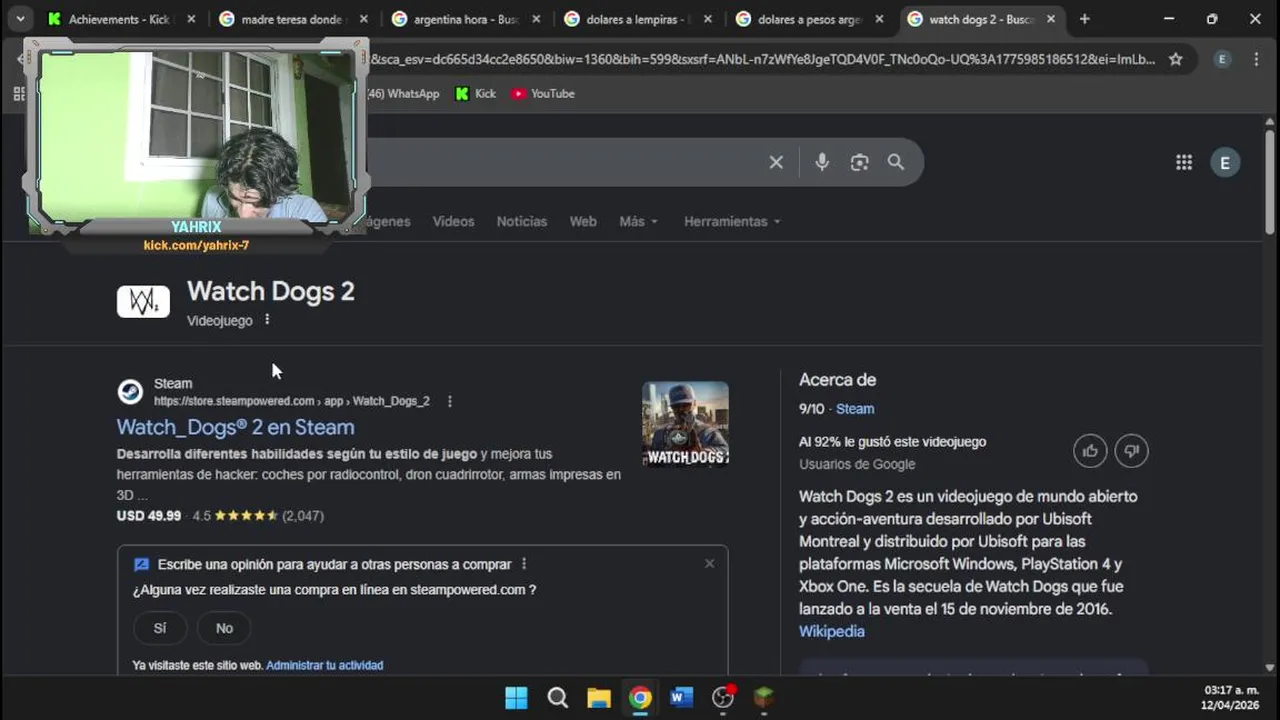The width and height of the screenshot is (1280, 720).
Task: Open options dots next to Videojuego
Action: (267, 320)
